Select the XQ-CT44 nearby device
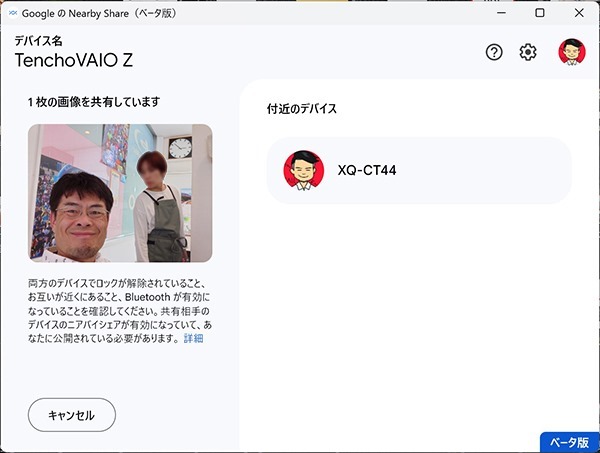This screenshot has width=600, height=453. tap(419, 170)
